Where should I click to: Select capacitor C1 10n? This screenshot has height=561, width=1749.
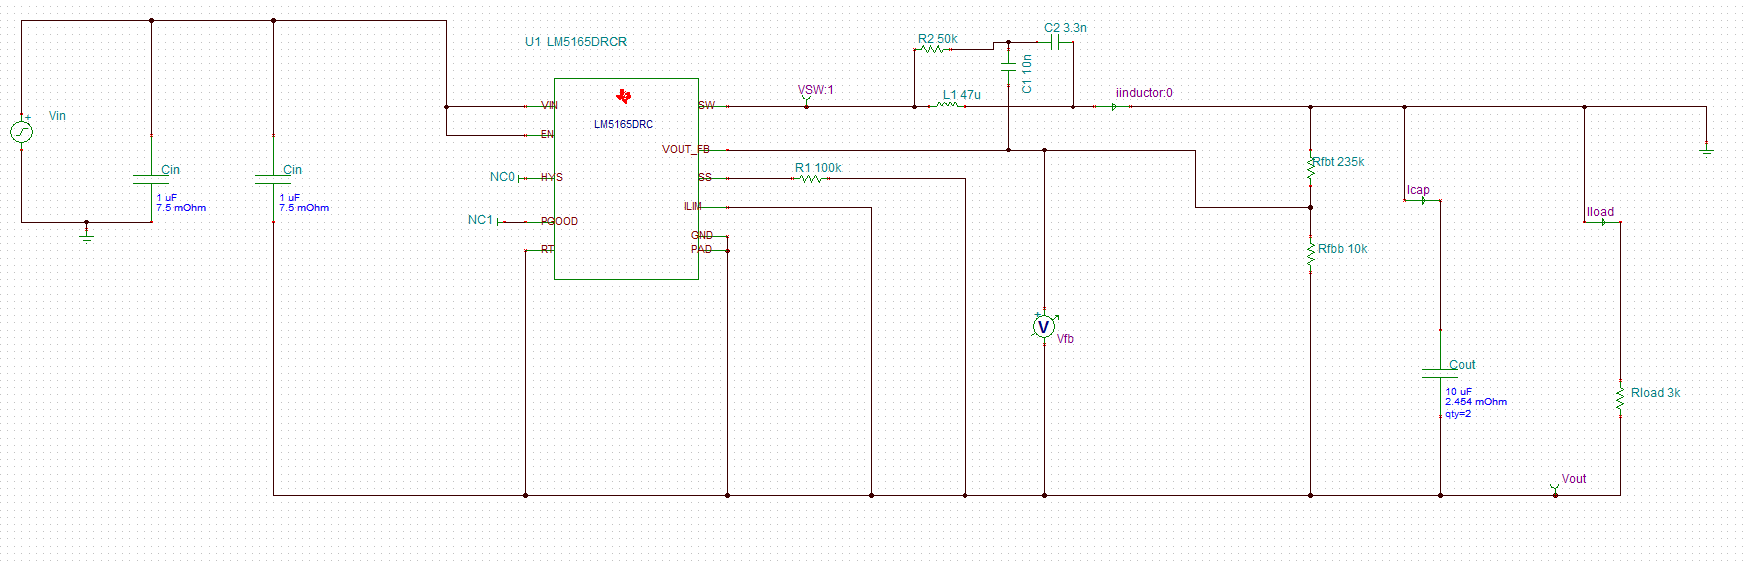point(1008,69)
